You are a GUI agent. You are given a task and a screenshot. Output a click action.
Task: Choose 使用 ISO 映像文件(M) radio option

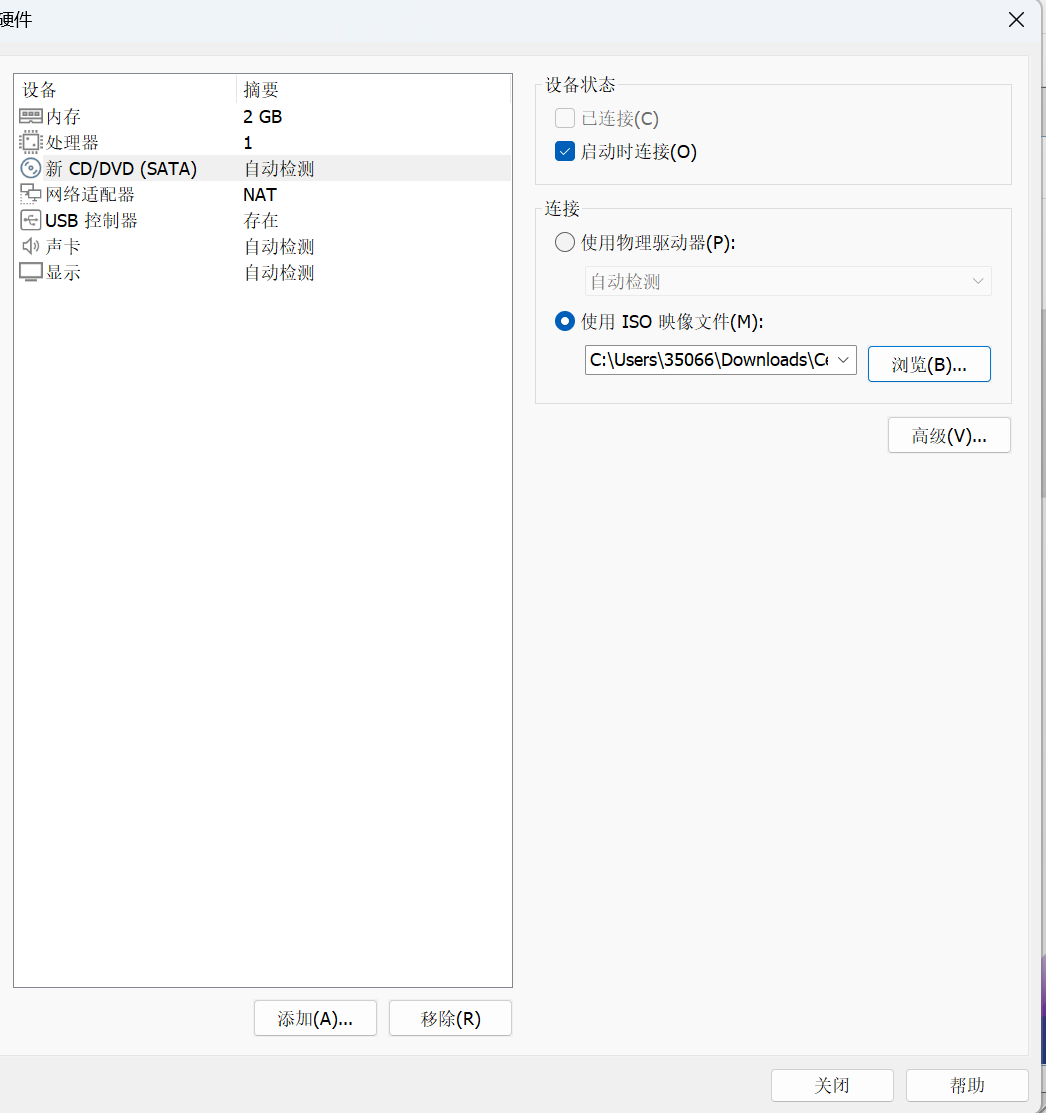(565, 322)
